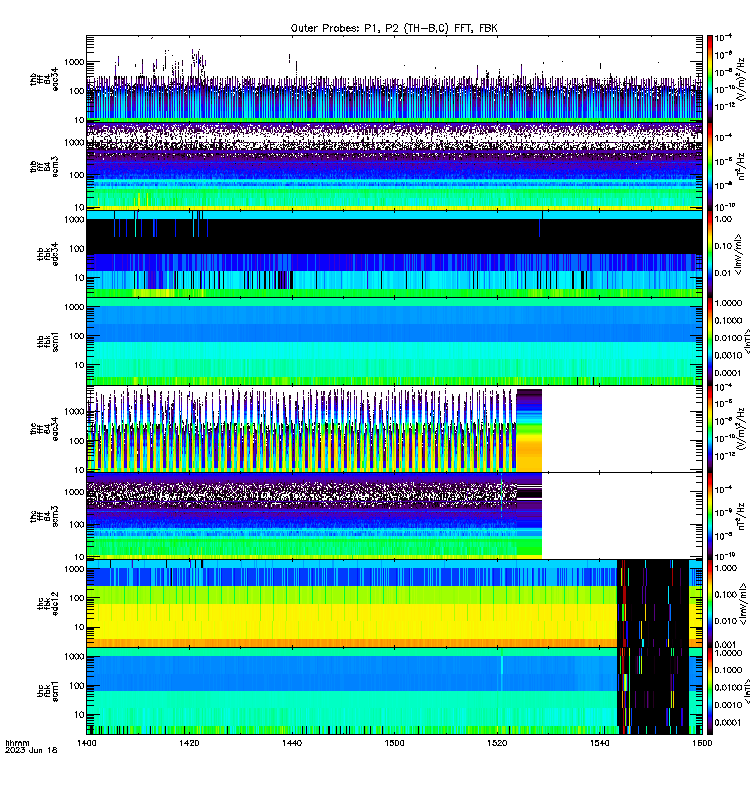This screenshot has width=750, height=800.
Task: Click inside the thb fff eac34 spectrogram panel
Action: (394, 78)
